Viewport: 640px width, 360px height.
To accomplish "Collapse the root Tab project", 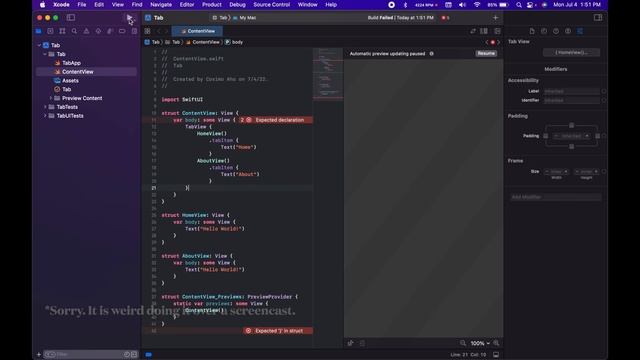I will click(39, 45).
